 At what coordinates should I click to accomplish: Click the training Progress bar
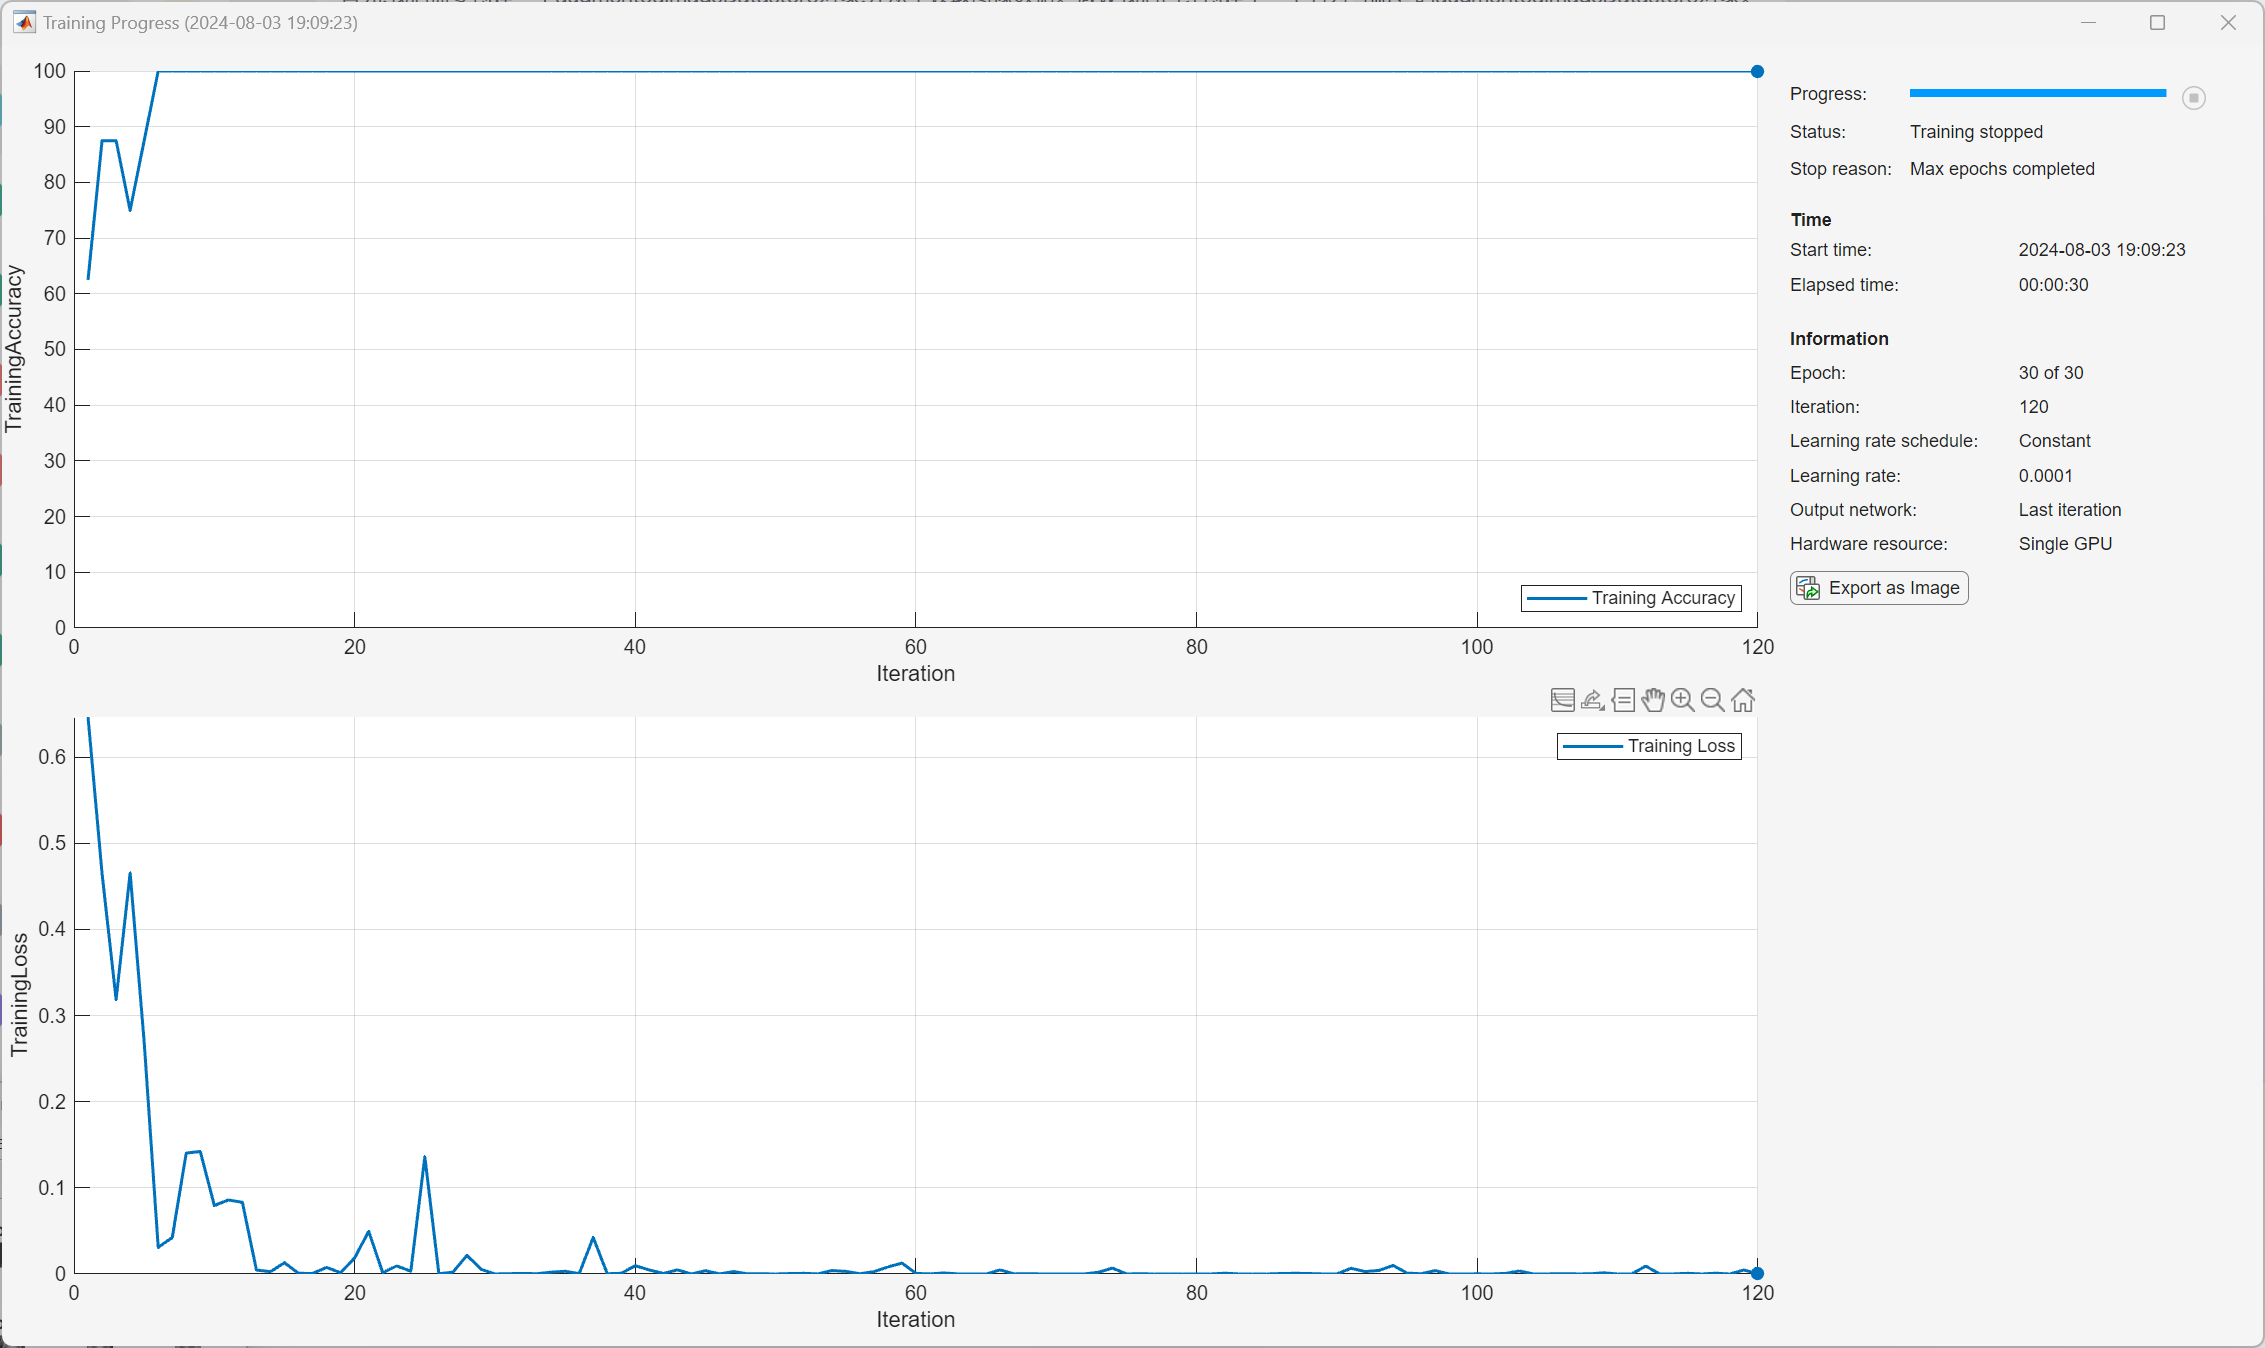tap(2037, 93)
